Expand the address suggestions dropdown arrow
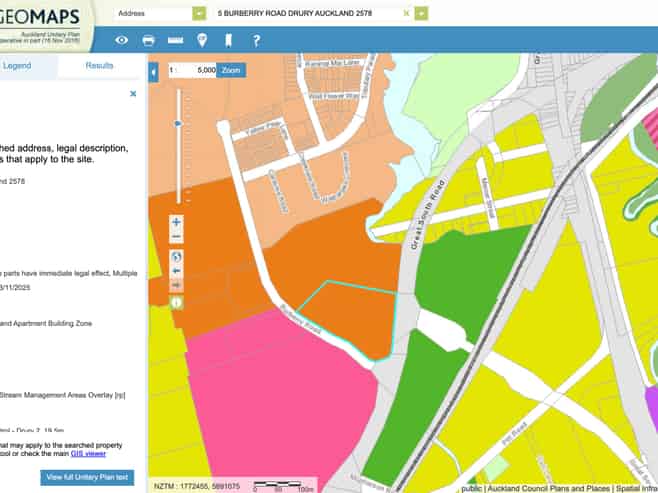Screen dimensions: 658x493 click(421, 14)
